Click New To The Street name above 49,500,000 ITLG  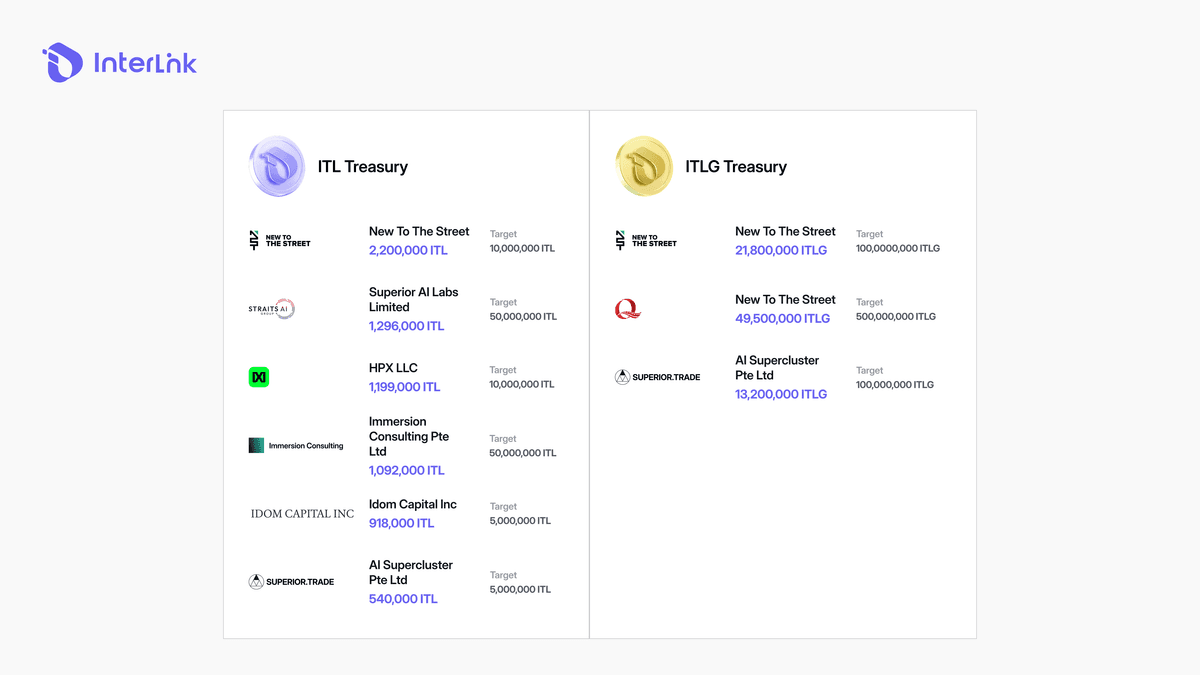[x=785, y=299]
